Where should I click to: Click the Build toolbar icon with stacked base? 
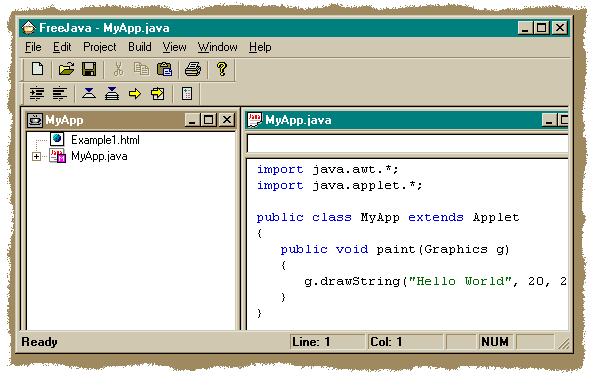[x=112, y=93]
